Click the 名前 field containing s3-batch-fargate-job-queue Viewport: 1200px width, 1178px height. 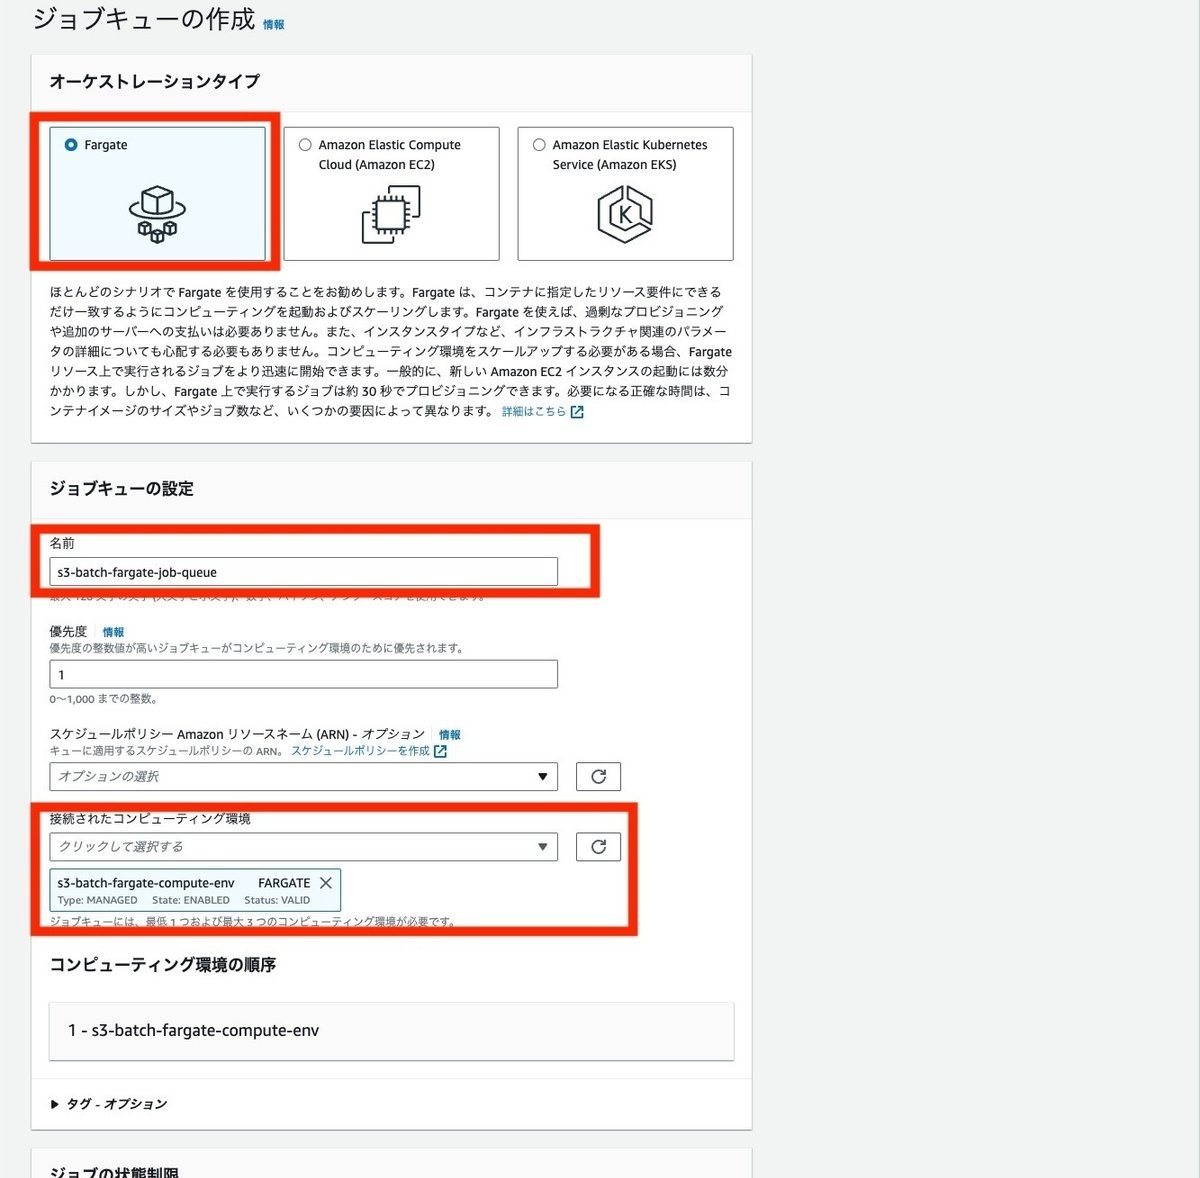coord(303,572)
